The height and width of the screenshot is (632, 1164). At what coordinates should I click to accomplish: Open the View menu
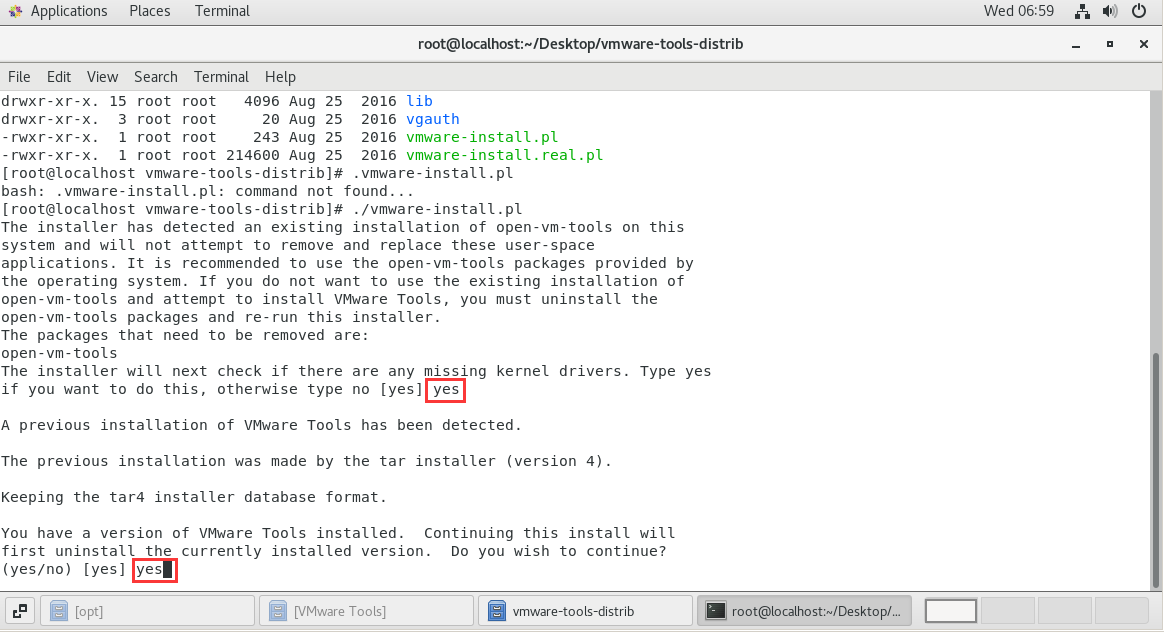coord(102,76)
